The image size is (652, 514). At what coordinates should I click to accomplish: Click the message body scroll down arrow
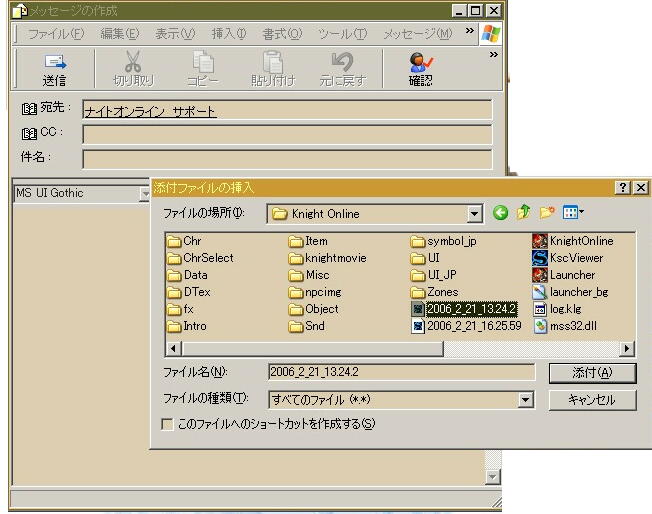point(492,477)
